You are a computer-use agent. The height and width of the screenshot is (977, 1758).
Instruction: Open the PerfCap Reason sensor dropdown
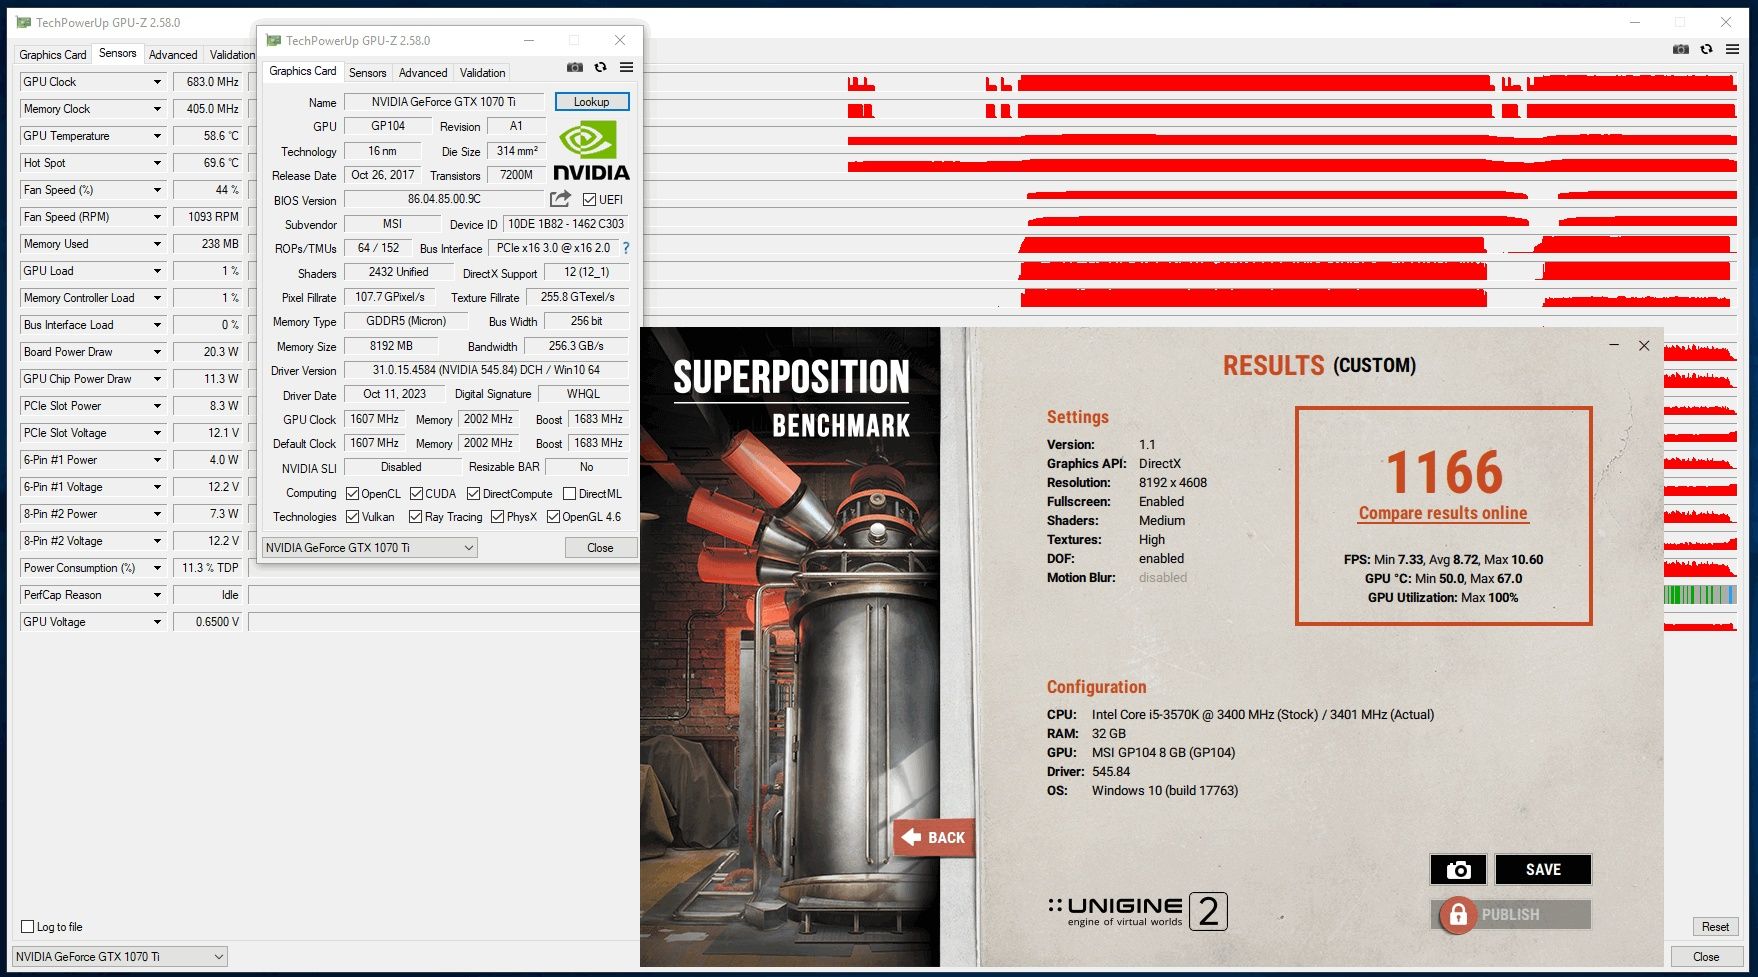(x=157, y=595)
